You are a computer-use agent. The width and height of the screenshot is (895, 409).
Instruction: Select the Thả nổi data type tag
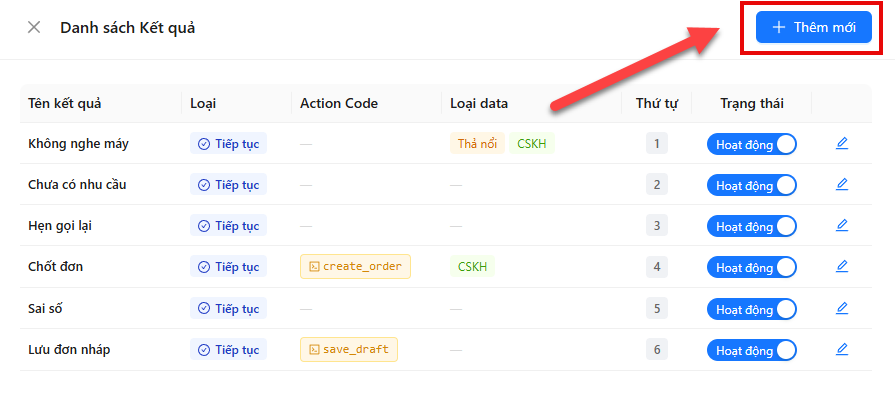(477, 144)
